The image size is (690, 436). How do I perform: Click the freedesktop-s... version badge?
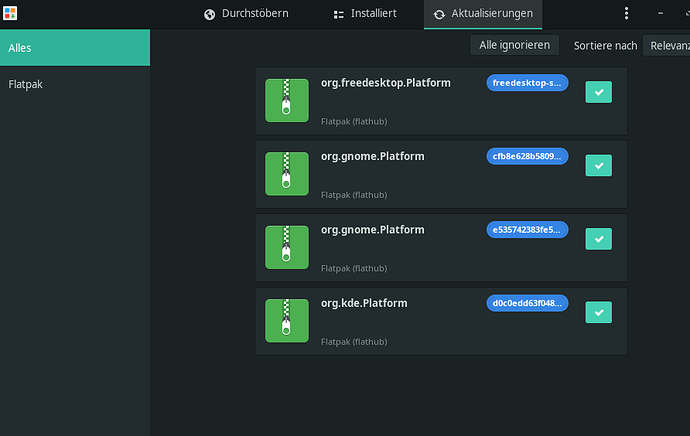527,83
